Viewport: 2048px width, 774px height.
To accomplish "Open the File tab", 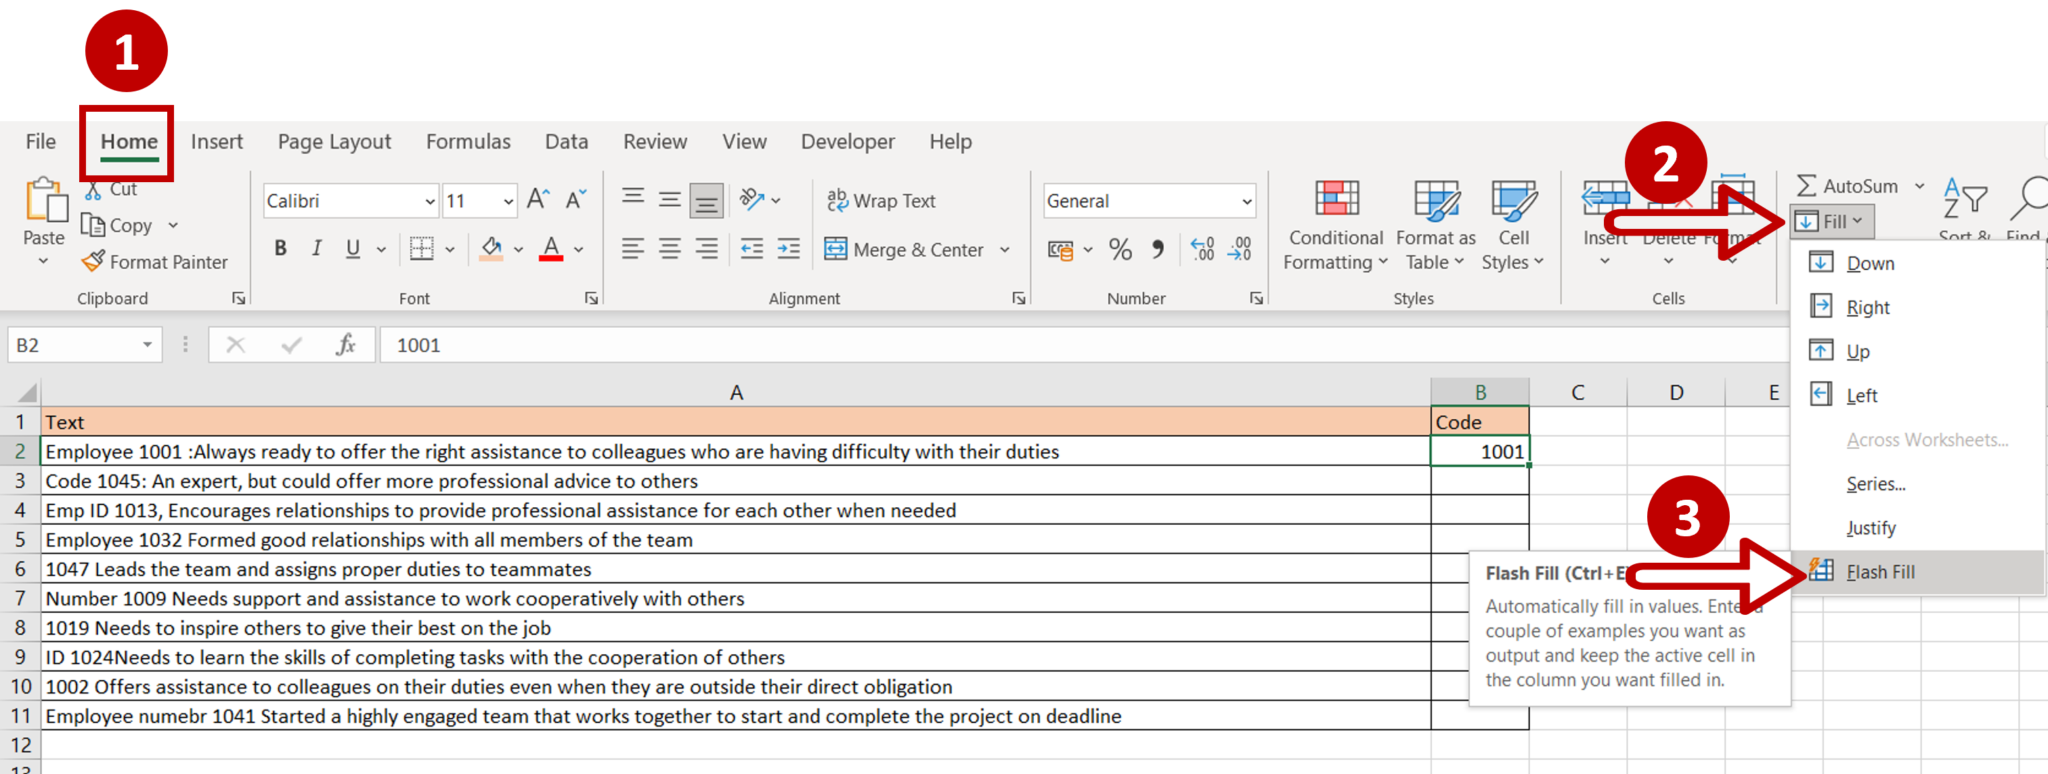I will [x=41, y=142].
